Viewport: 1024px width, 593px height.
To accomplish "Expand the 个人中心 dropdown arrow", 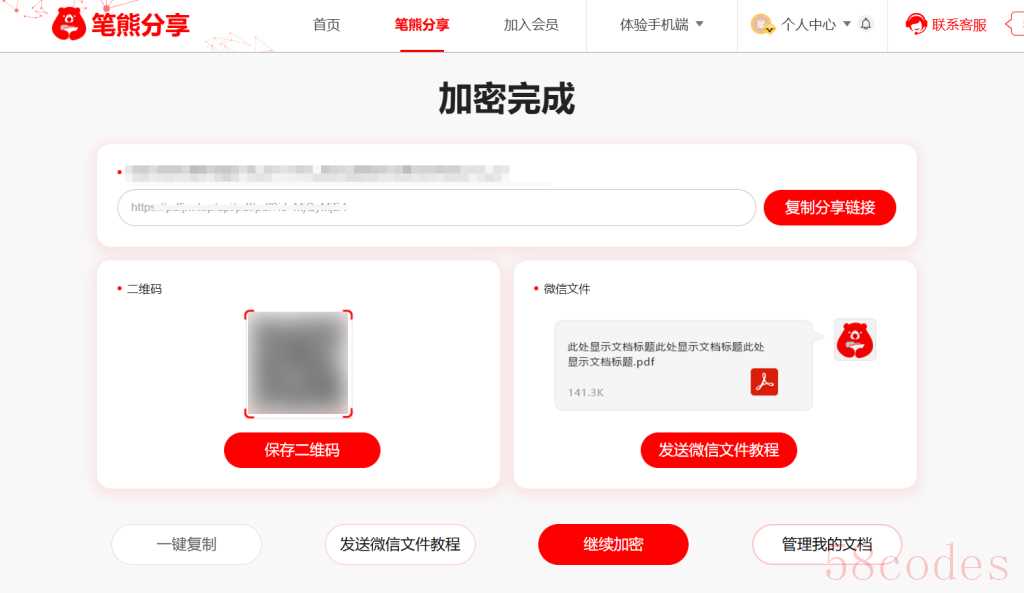I will tap(847, 24).
